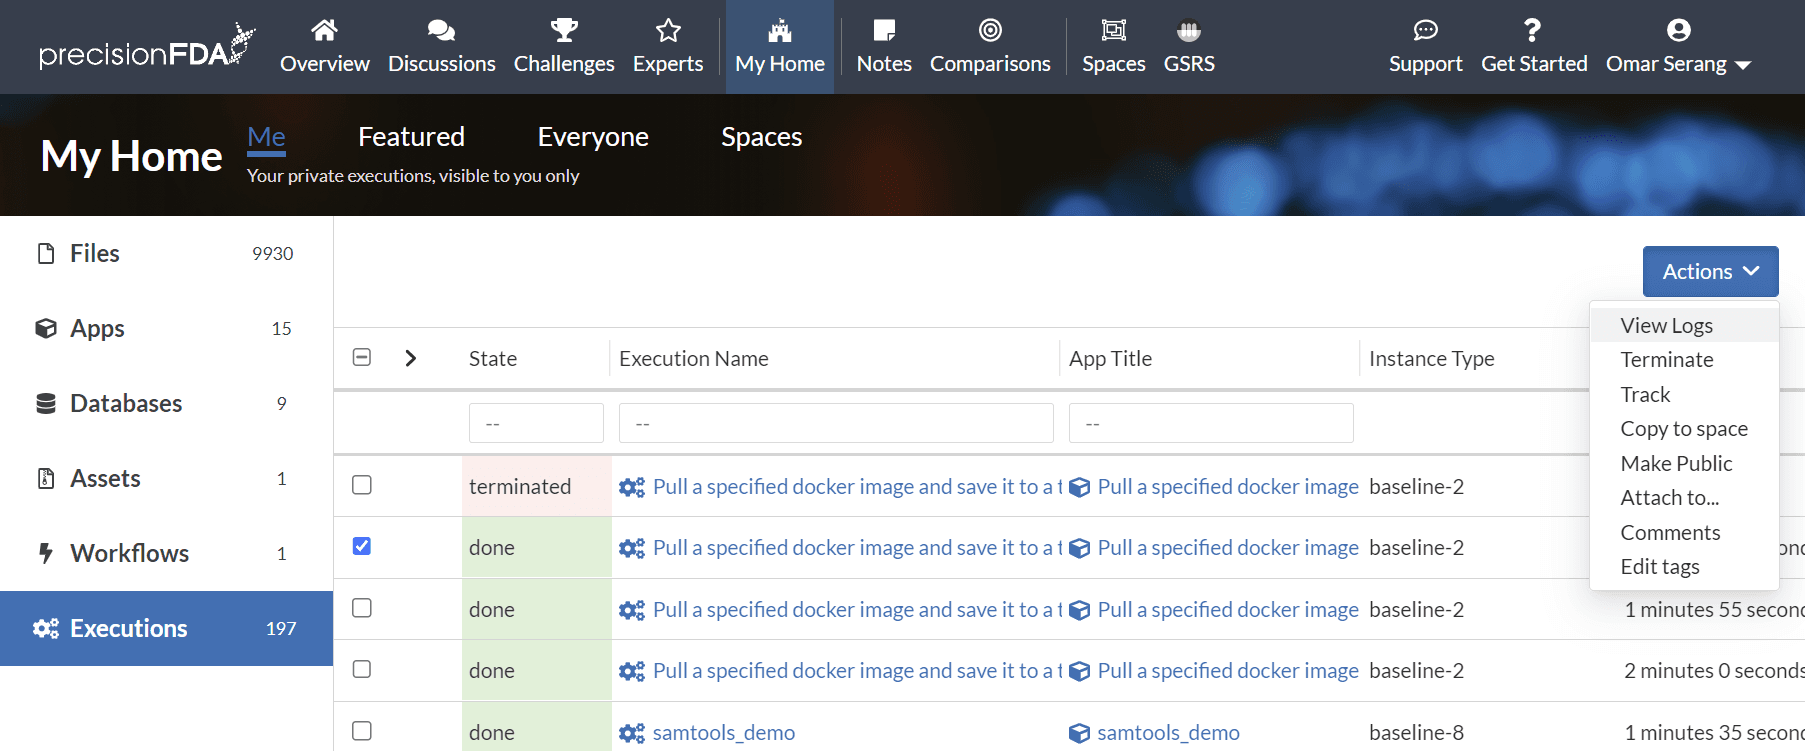Choose Terminate in the Actions menu
This screenshot has width=1805, height=751.
1666,359
